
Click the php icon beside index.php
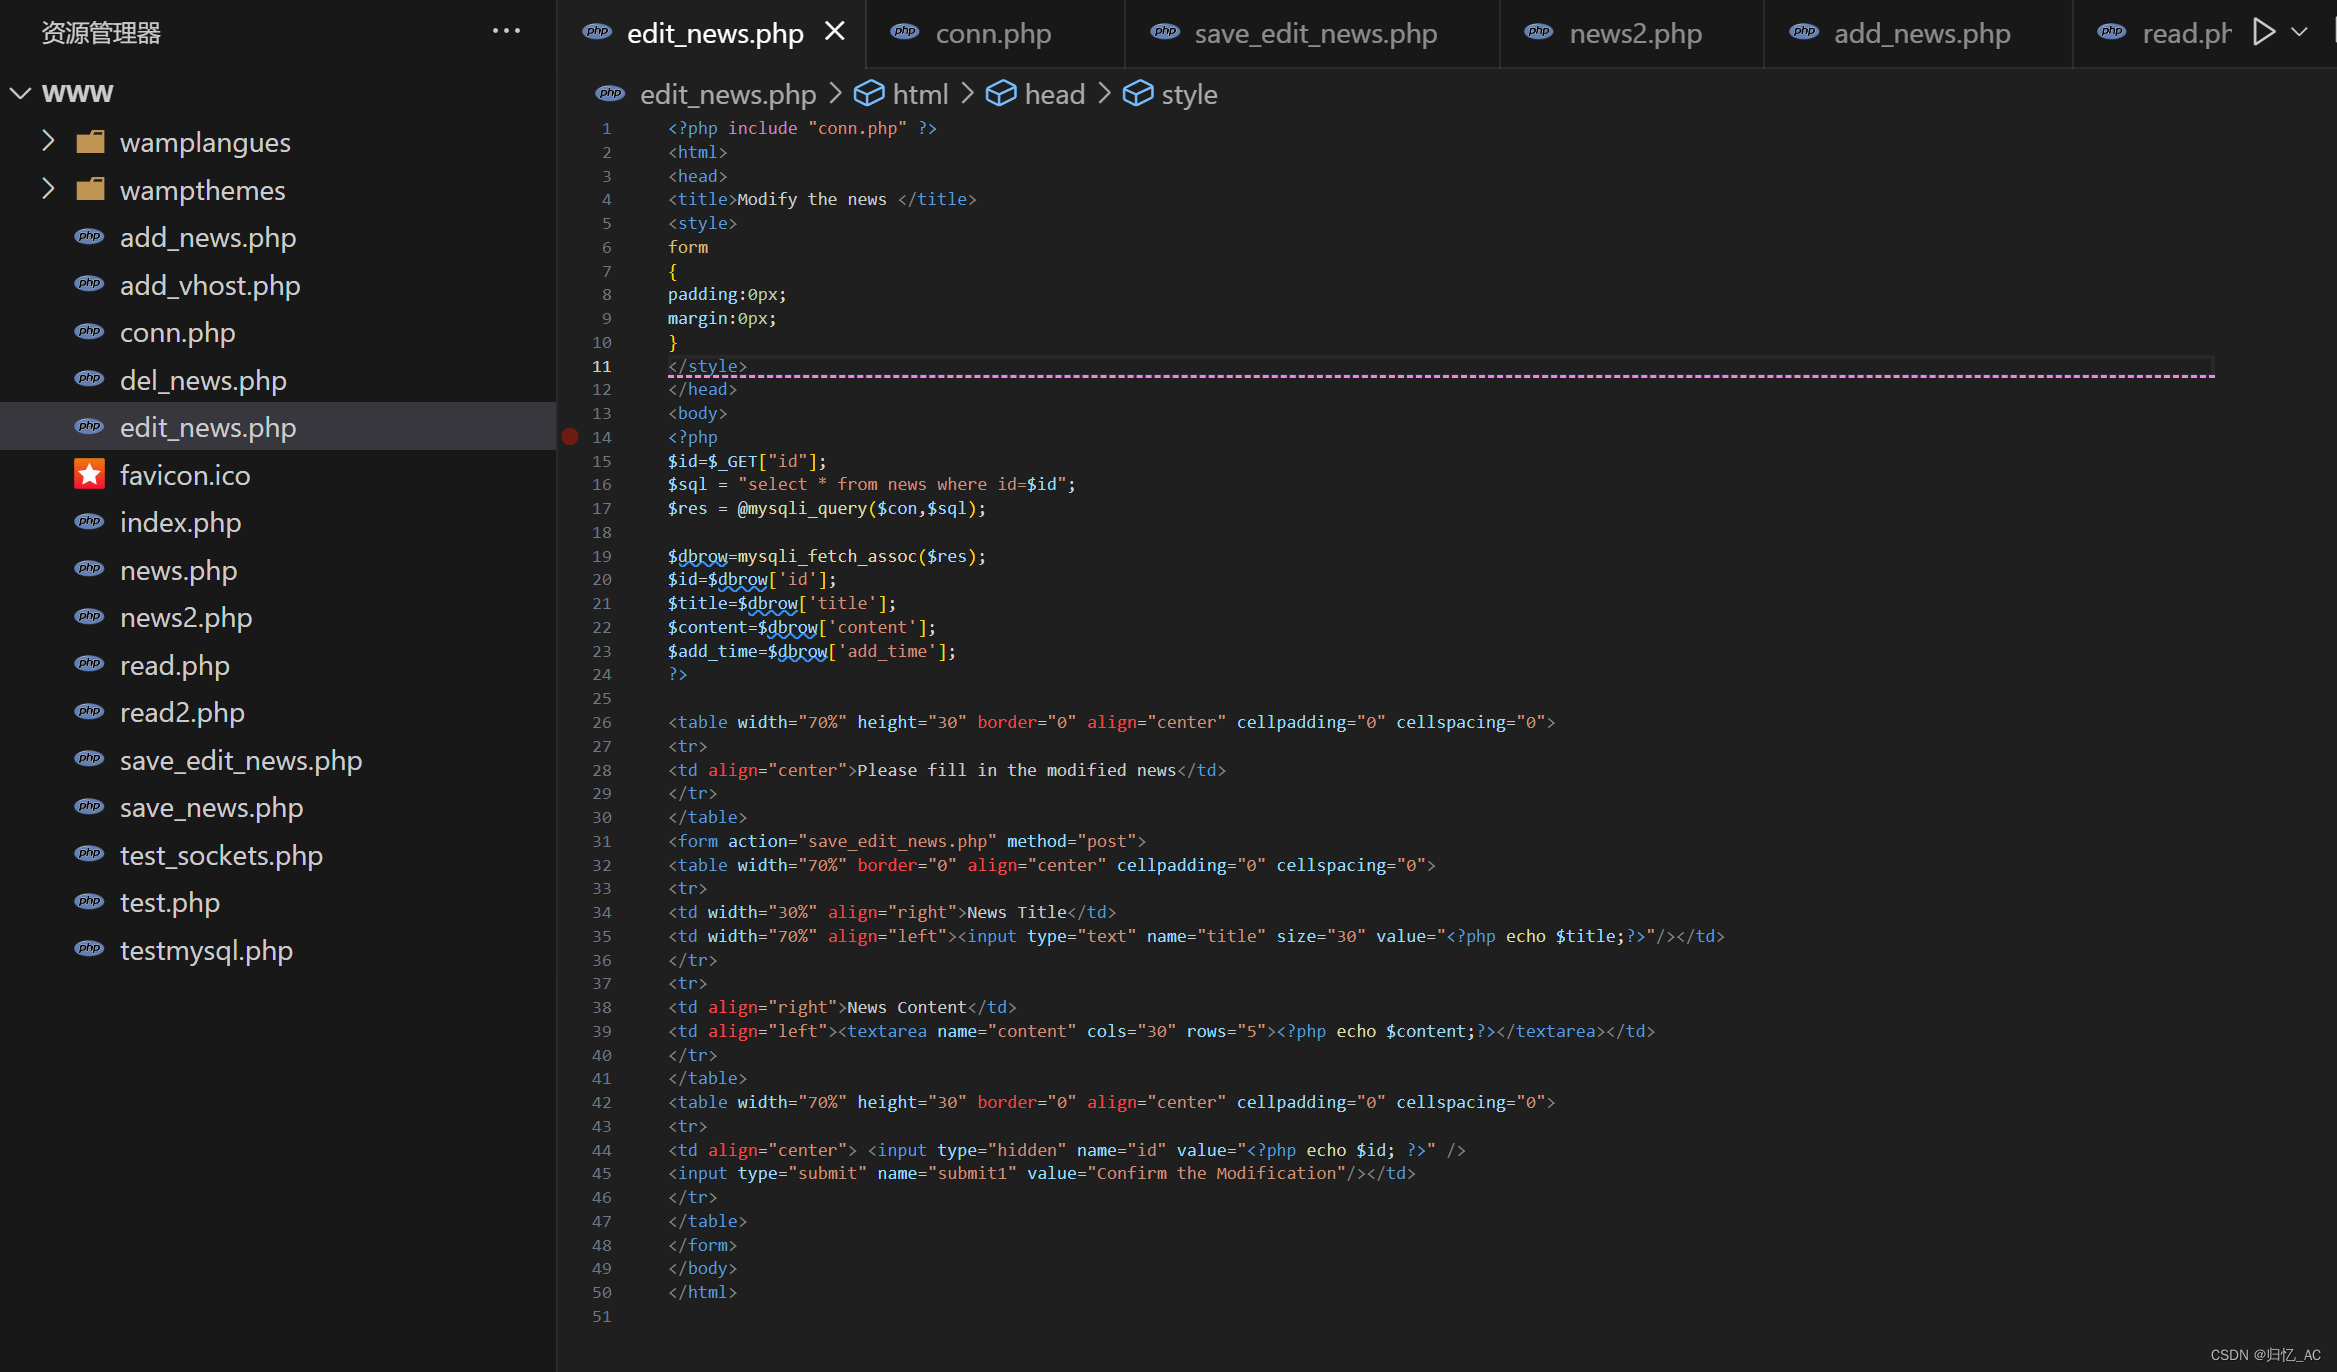(x=90, y=522)
